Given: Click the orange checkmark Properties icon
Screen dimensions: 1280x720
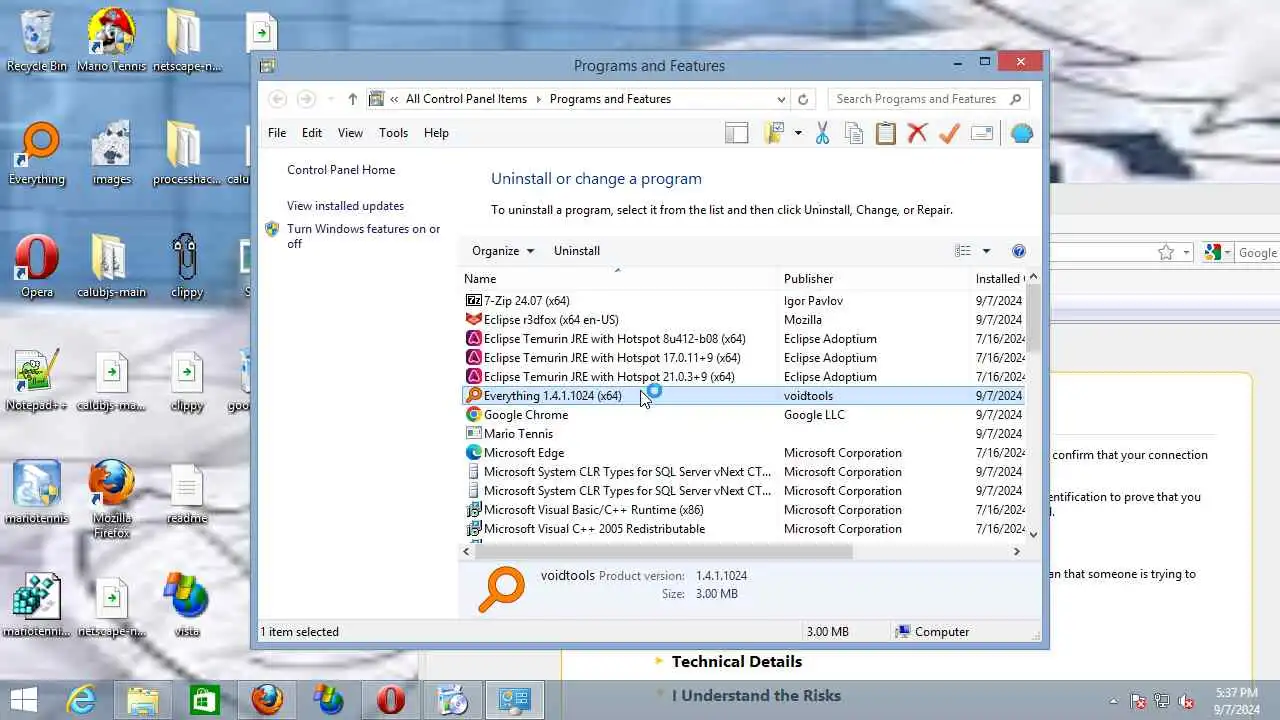Looking at the screenshot, I should [x=949, y=133].
